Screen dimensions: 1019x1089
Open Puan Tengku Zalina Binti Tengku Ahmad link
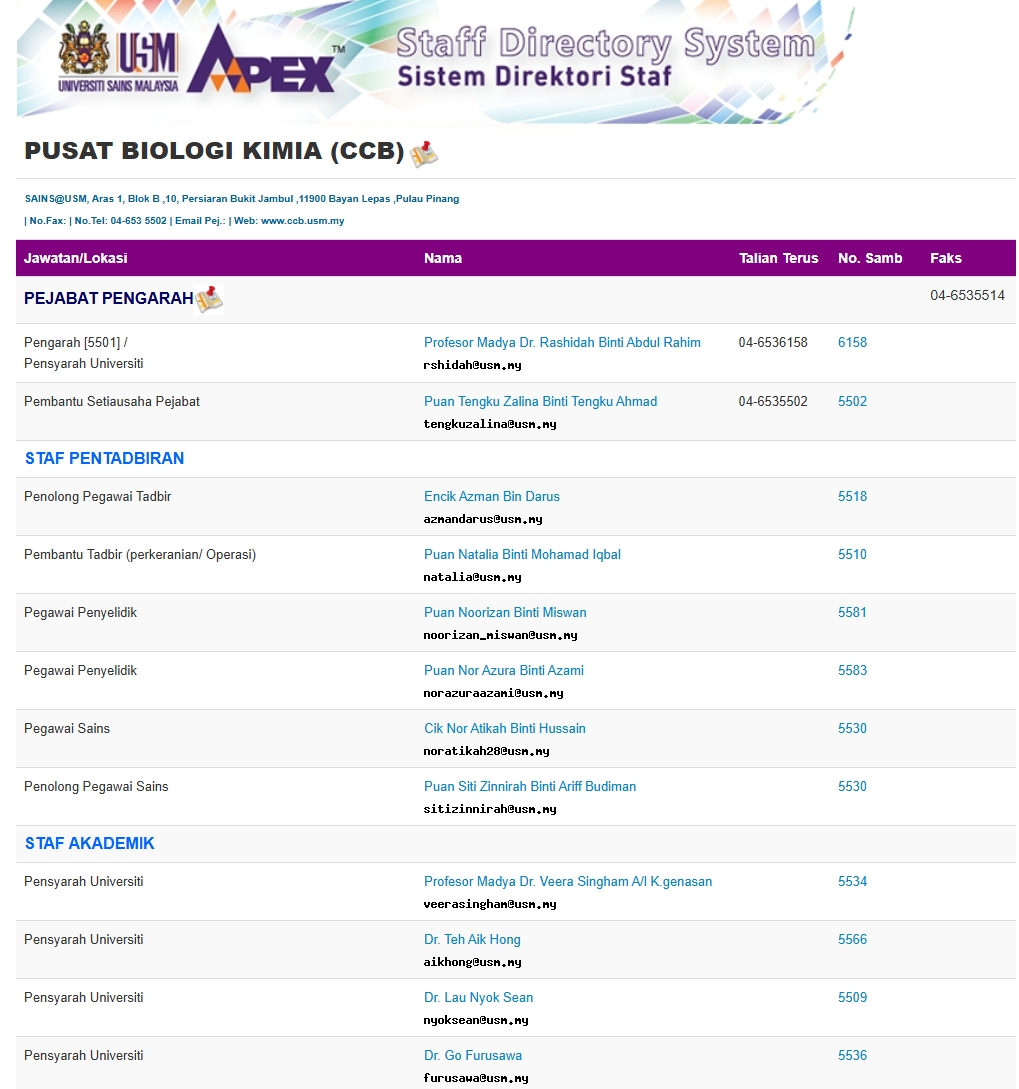pos(540,401)
